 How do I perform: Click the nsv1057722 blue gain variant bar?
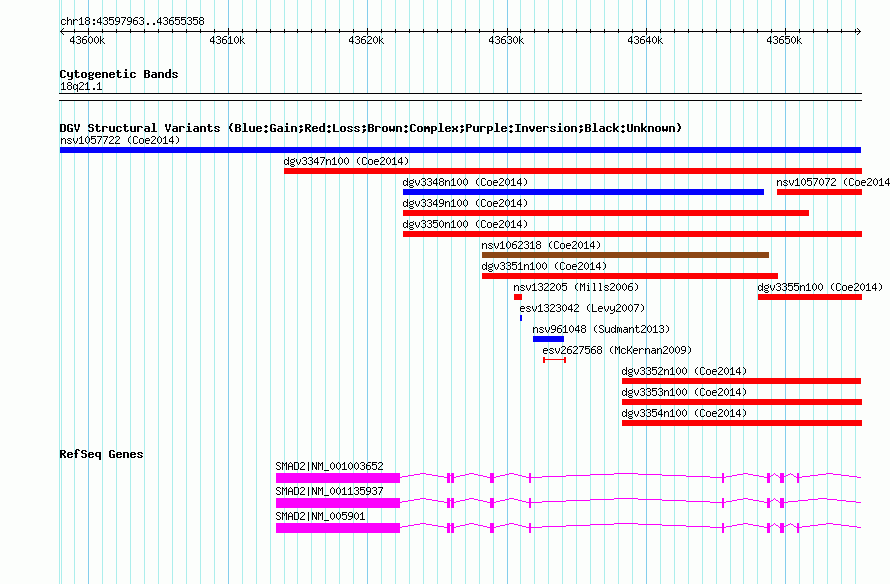click(460, 150)
